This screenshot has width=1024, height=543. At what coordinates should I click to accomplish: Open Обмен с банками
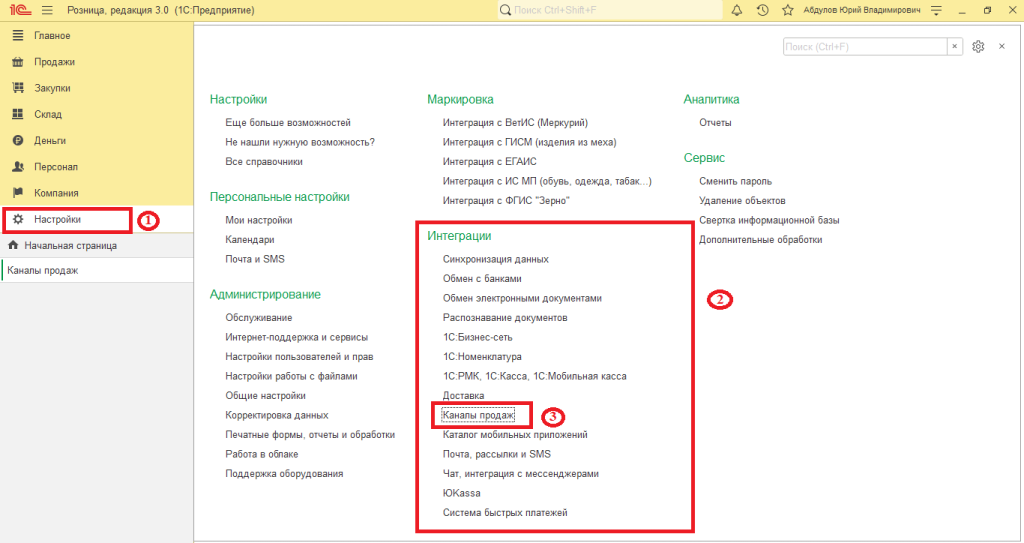click(482, 278)
